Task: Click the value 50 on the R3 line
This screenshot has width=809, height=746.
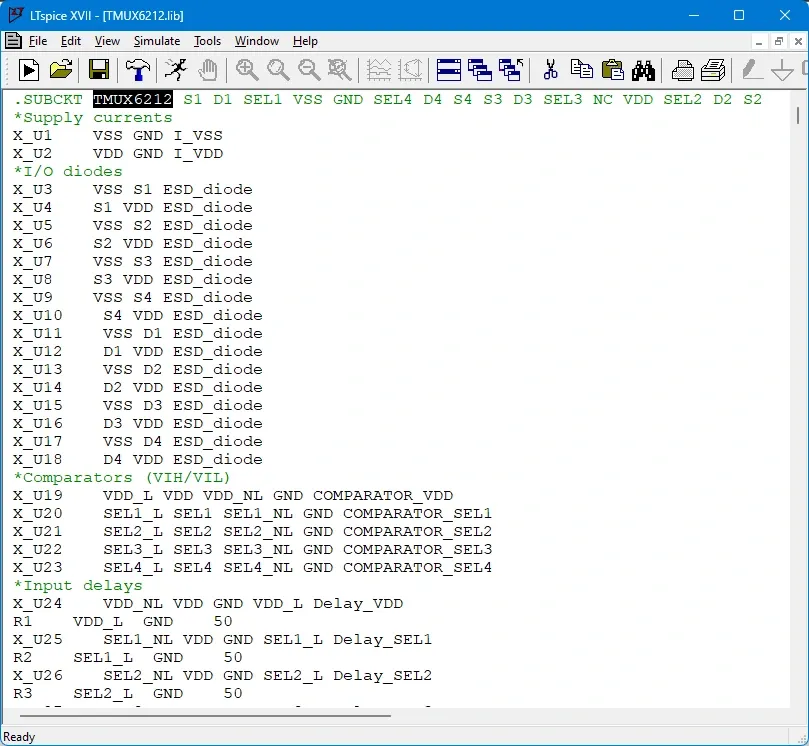Action: [x=233, y=693]
